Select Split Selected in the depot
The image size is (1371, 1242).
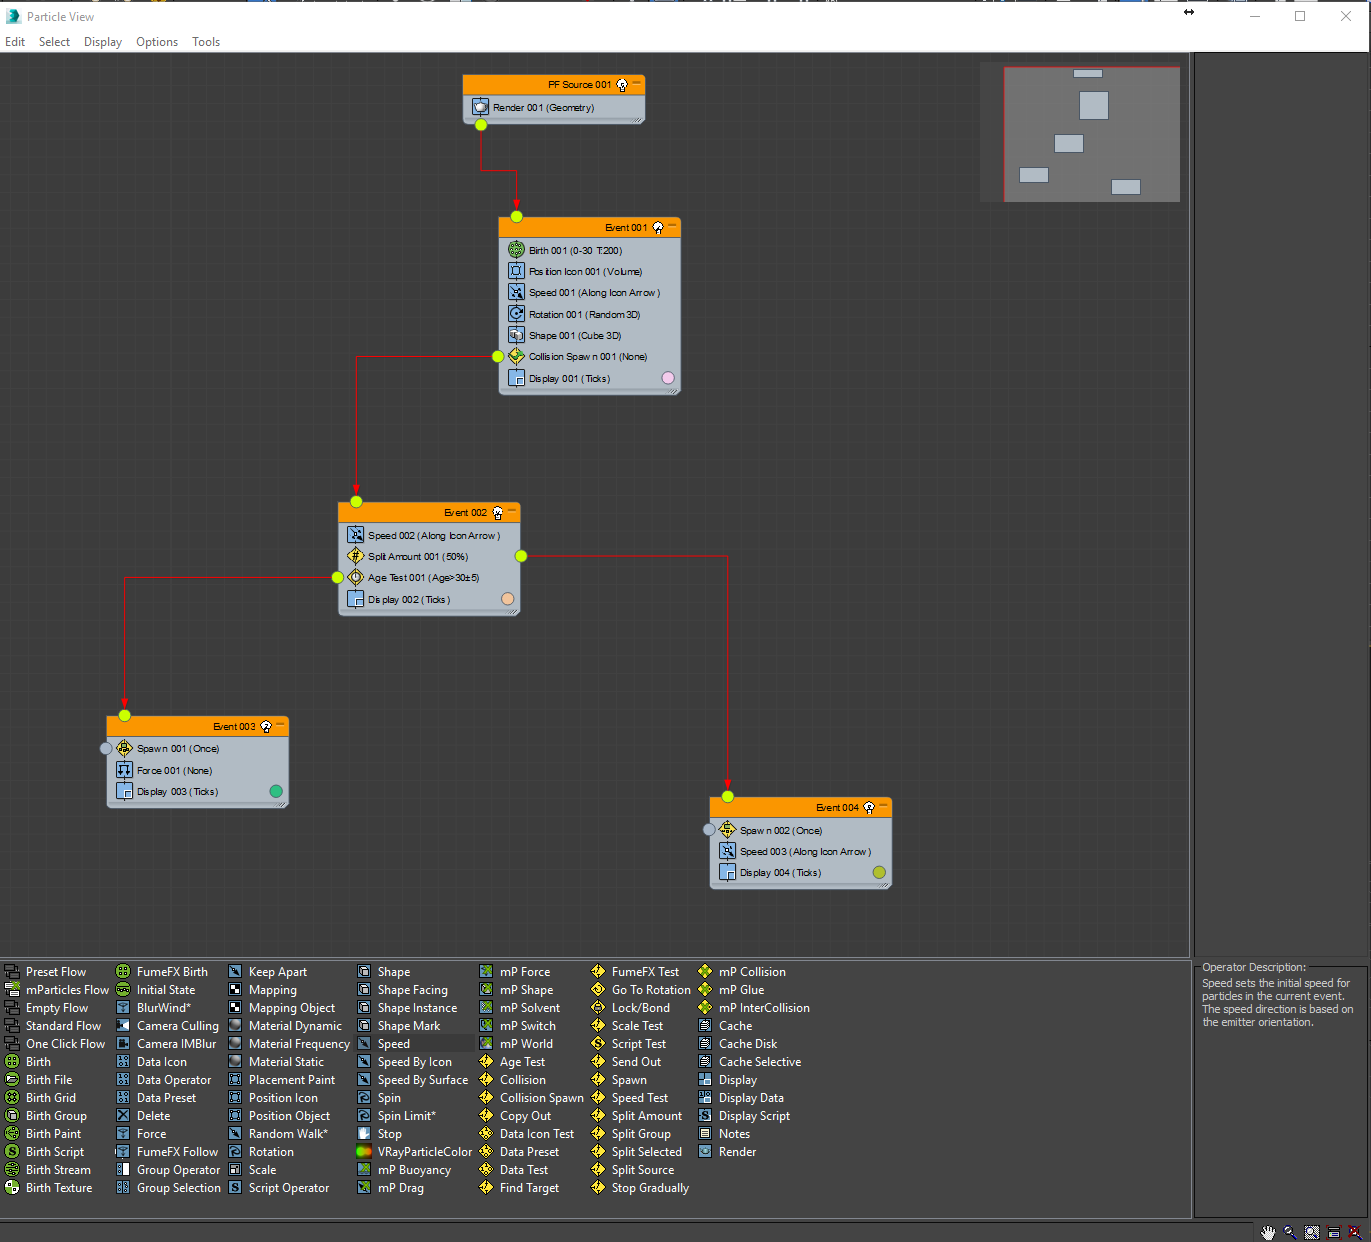[x=647, y=1152]
